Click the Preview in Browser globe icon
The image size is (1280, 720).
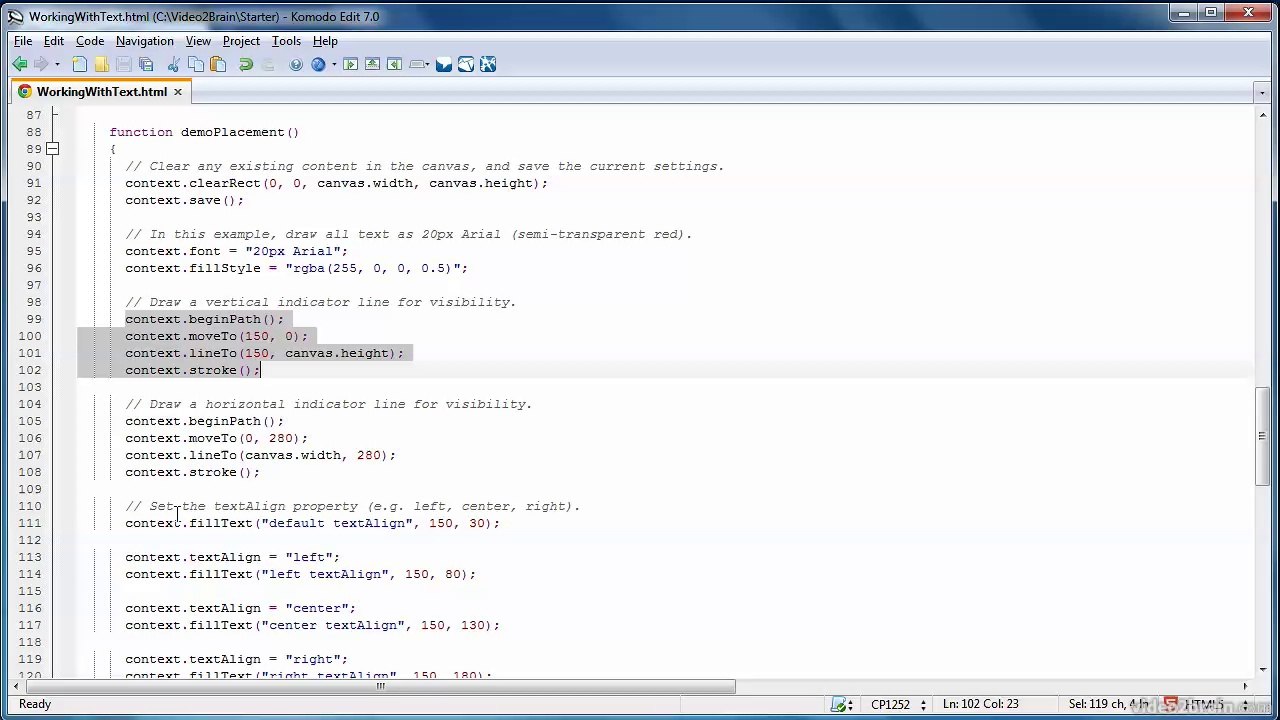(318, 64)
